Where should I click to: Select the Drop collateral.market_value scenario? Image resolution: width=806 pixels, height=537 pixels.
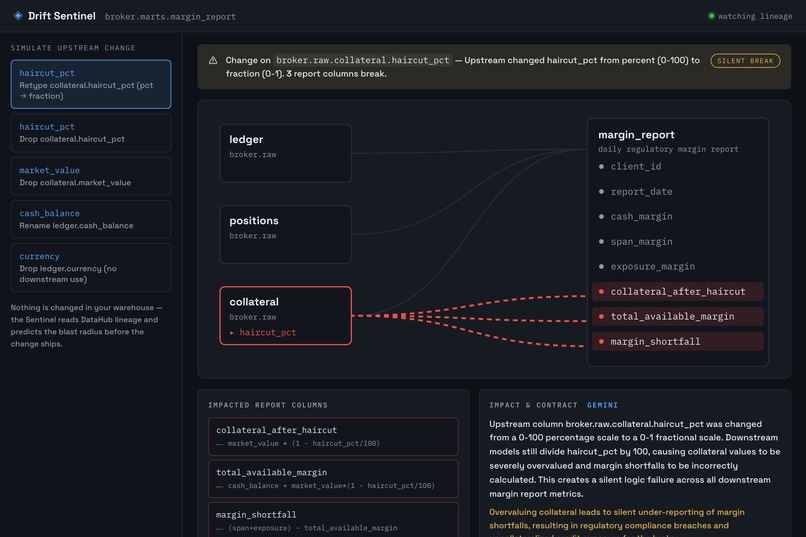coord(91,176)
